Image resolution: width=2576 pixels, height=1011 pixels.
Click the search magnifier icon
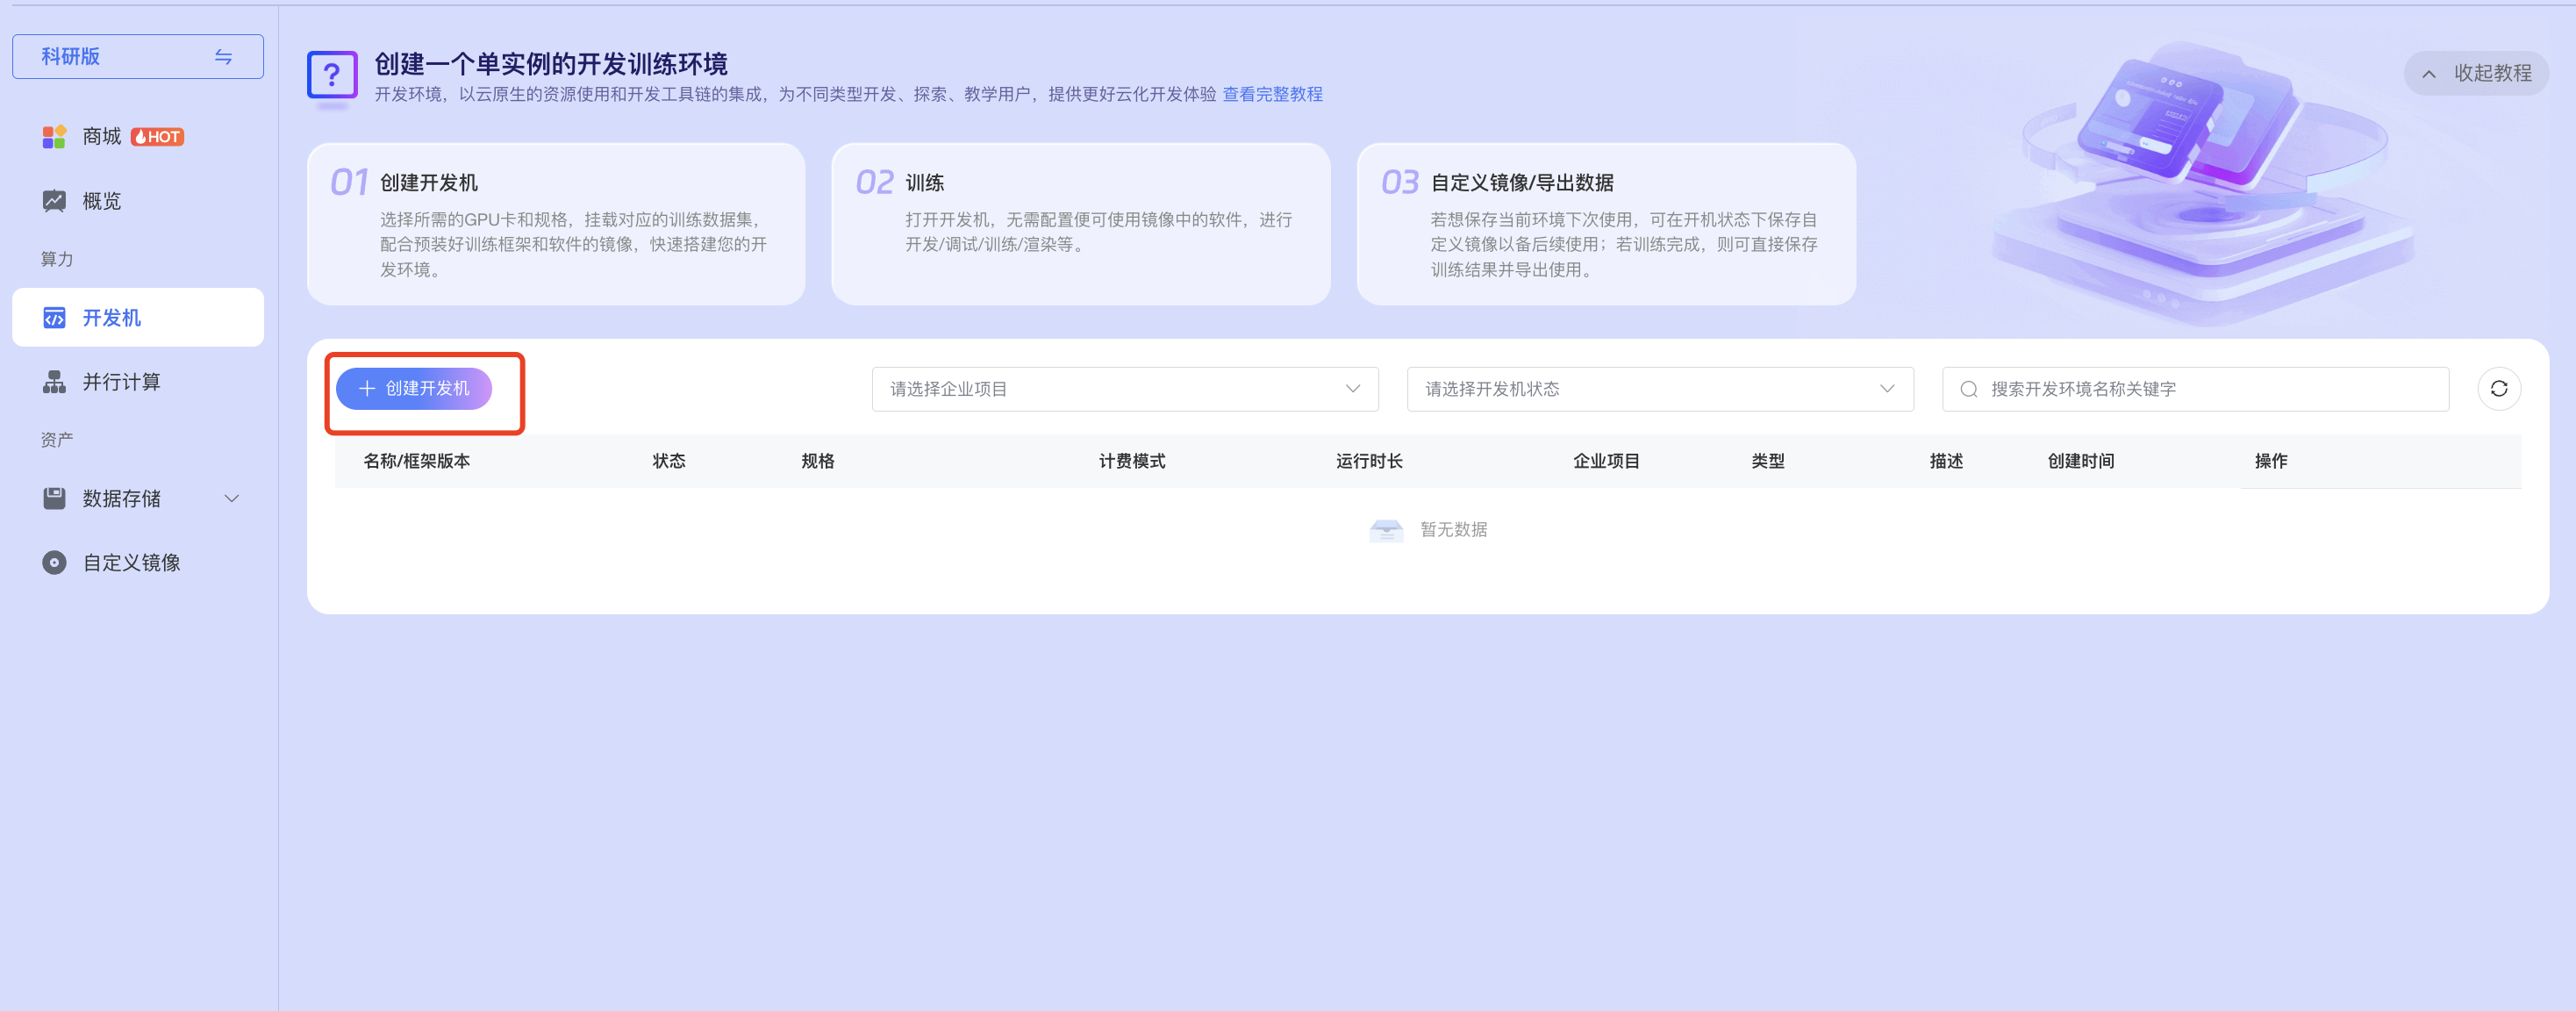[1968, 389]
